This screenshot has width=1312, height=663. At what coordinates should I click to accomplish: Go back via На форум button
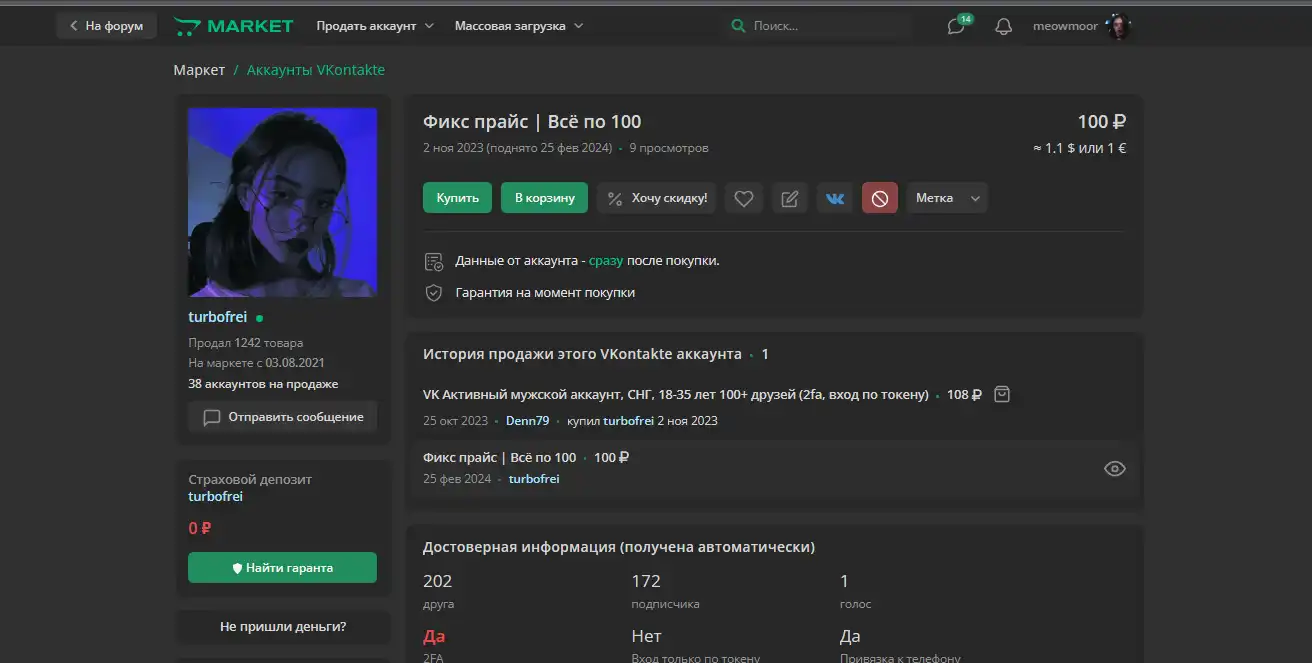coord(106,26)
